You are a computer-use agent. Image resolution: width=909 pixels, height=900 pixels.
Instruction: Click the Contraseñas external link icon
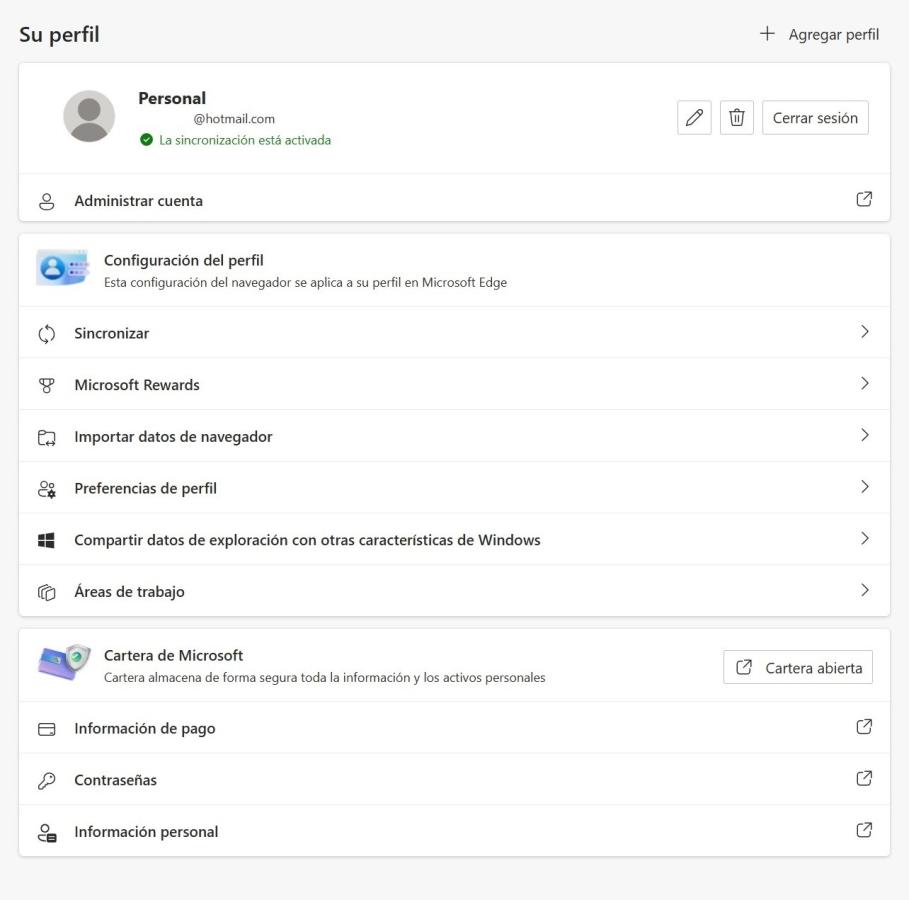point(864,779)
